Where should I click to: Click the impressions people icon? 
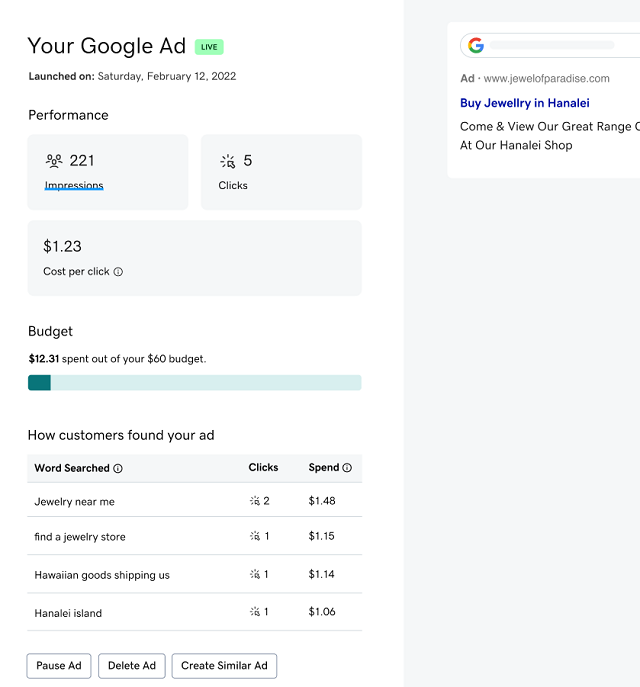(x=54, y=161)
